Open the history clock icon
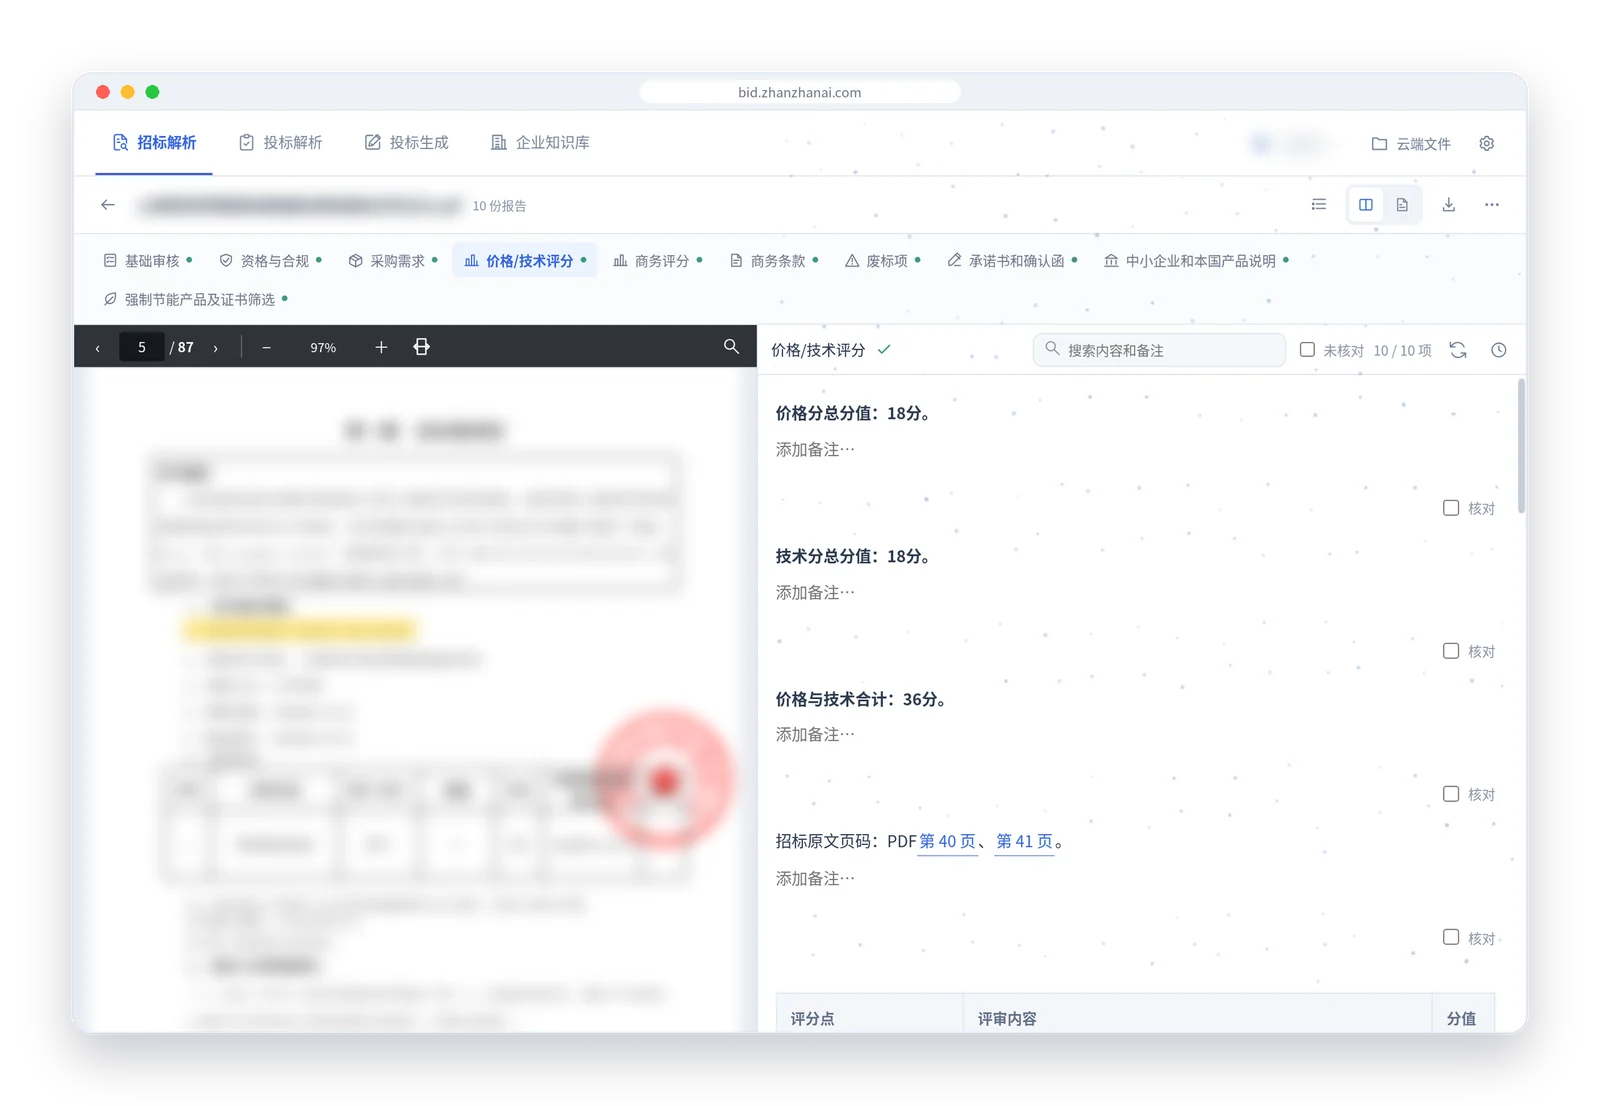Screen dimensions: 1600x1106 click(x=1498, y=350)
